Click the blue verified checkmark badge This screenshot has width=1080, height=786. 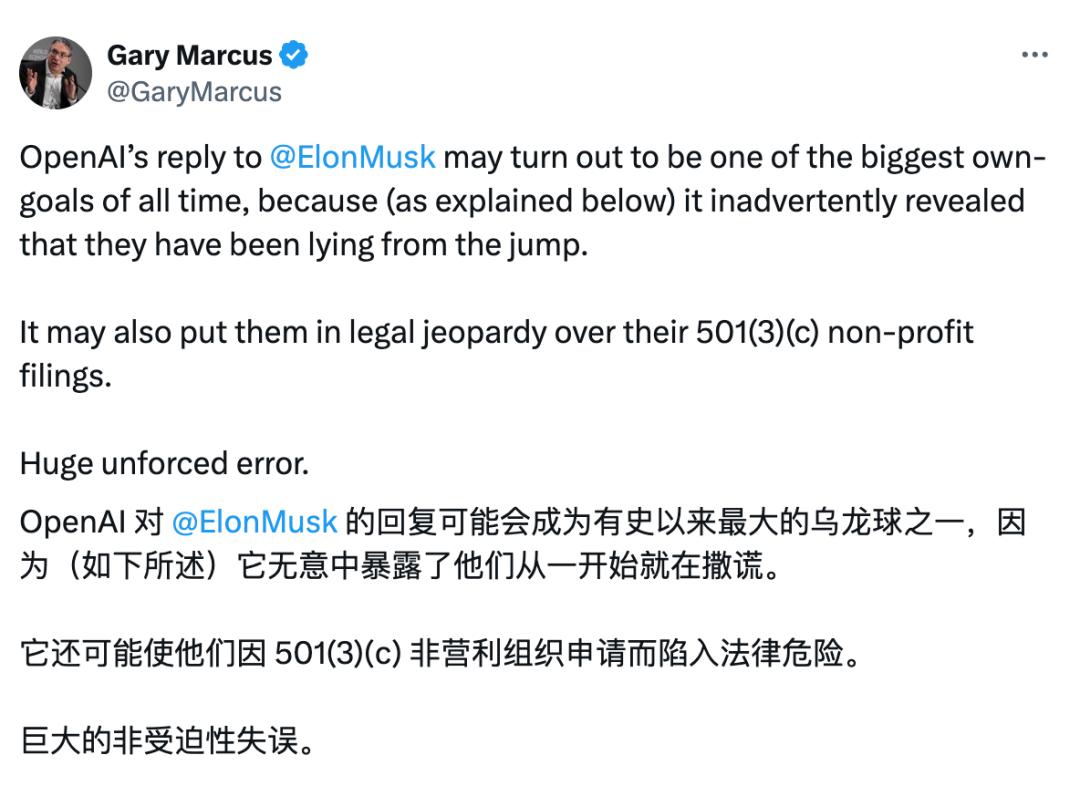[293, 55]
